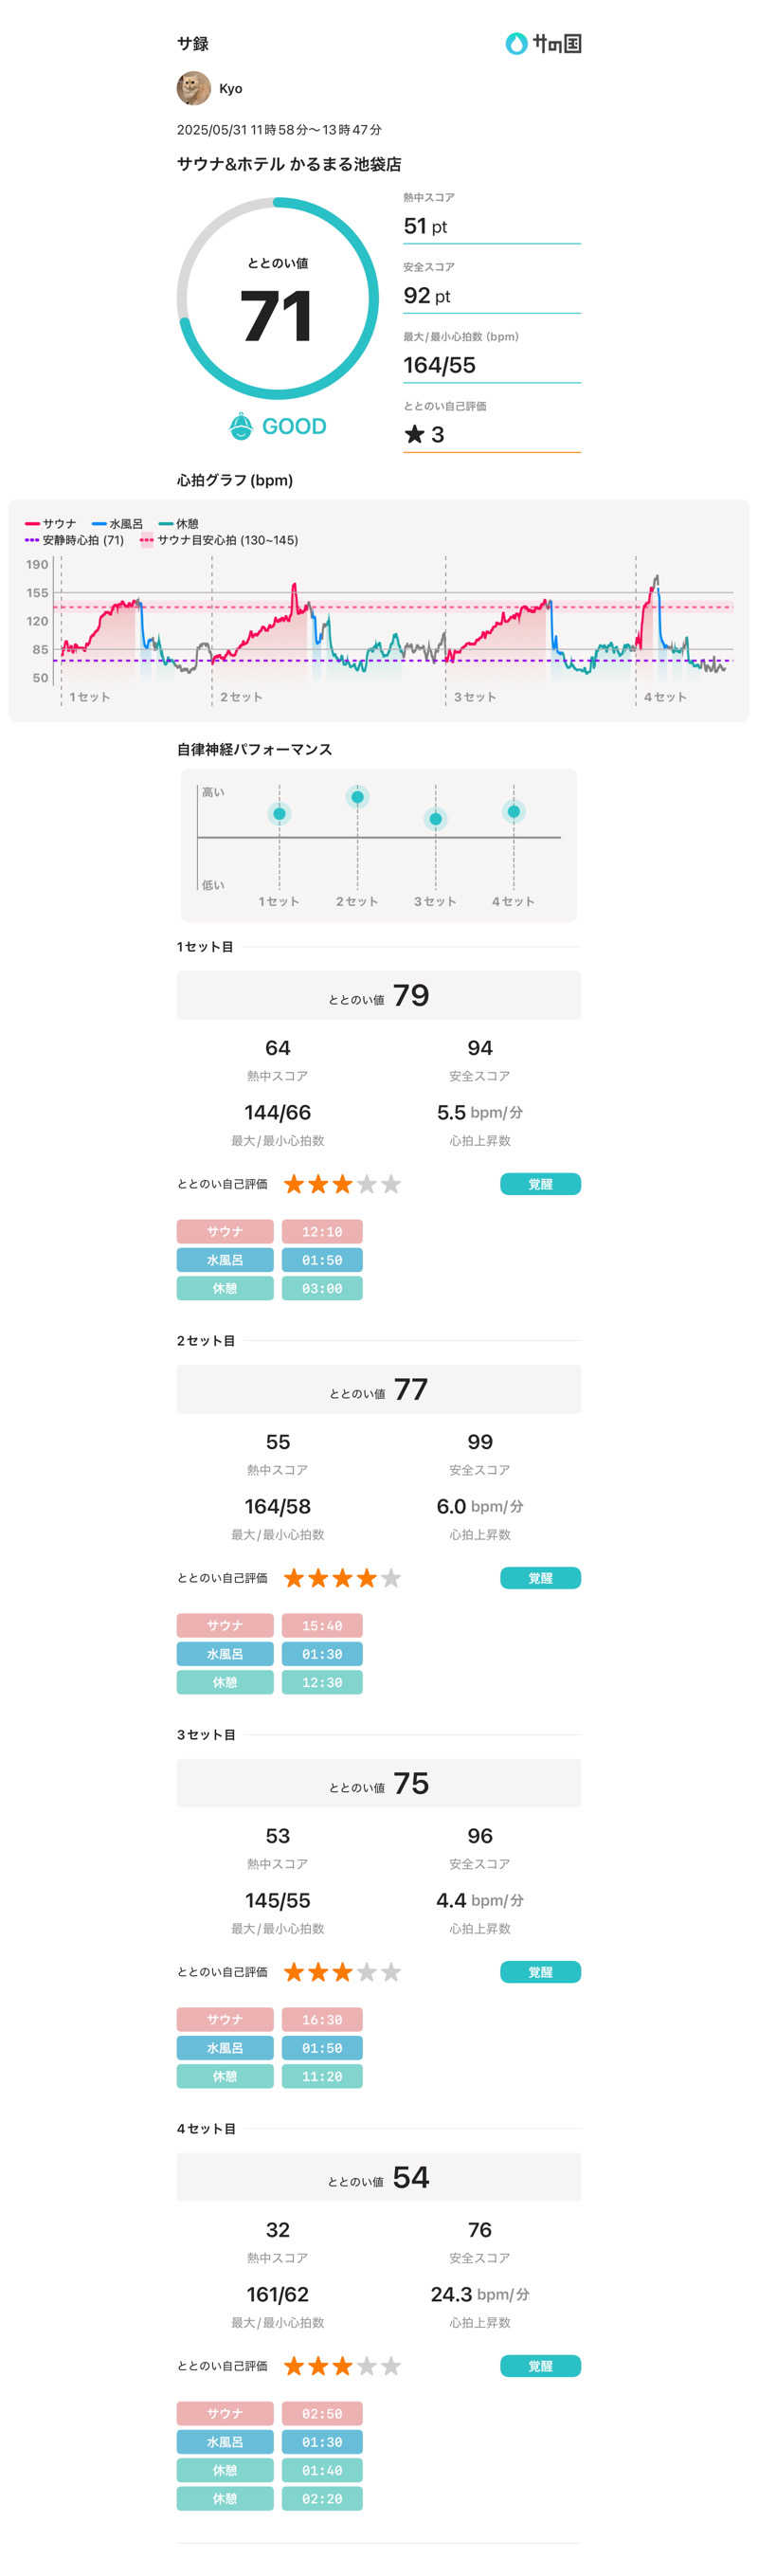Click the 安静時心拍 (71) legend entry
The image size is (758, 2576).
point(75,540)
